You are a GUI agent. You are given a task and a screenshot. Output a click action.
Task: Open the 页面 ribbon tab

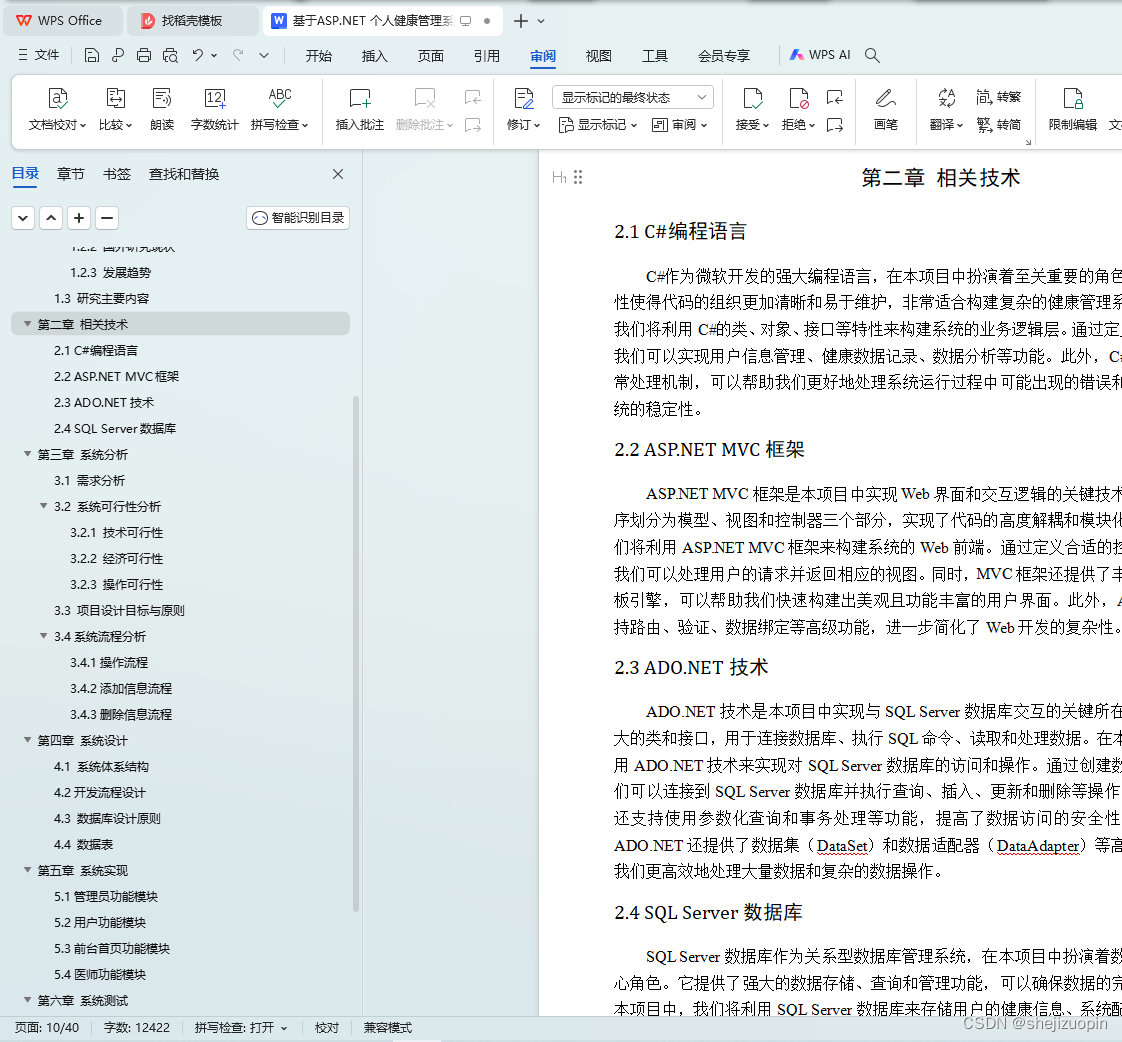(x=431, y=56)
